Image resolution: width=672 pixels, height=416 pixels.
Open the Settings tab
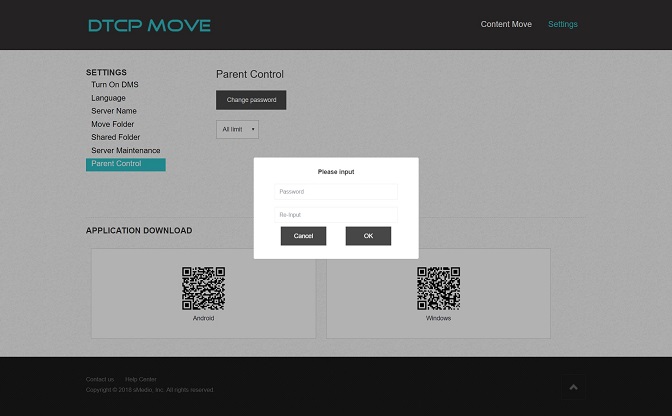coord(562,24)
